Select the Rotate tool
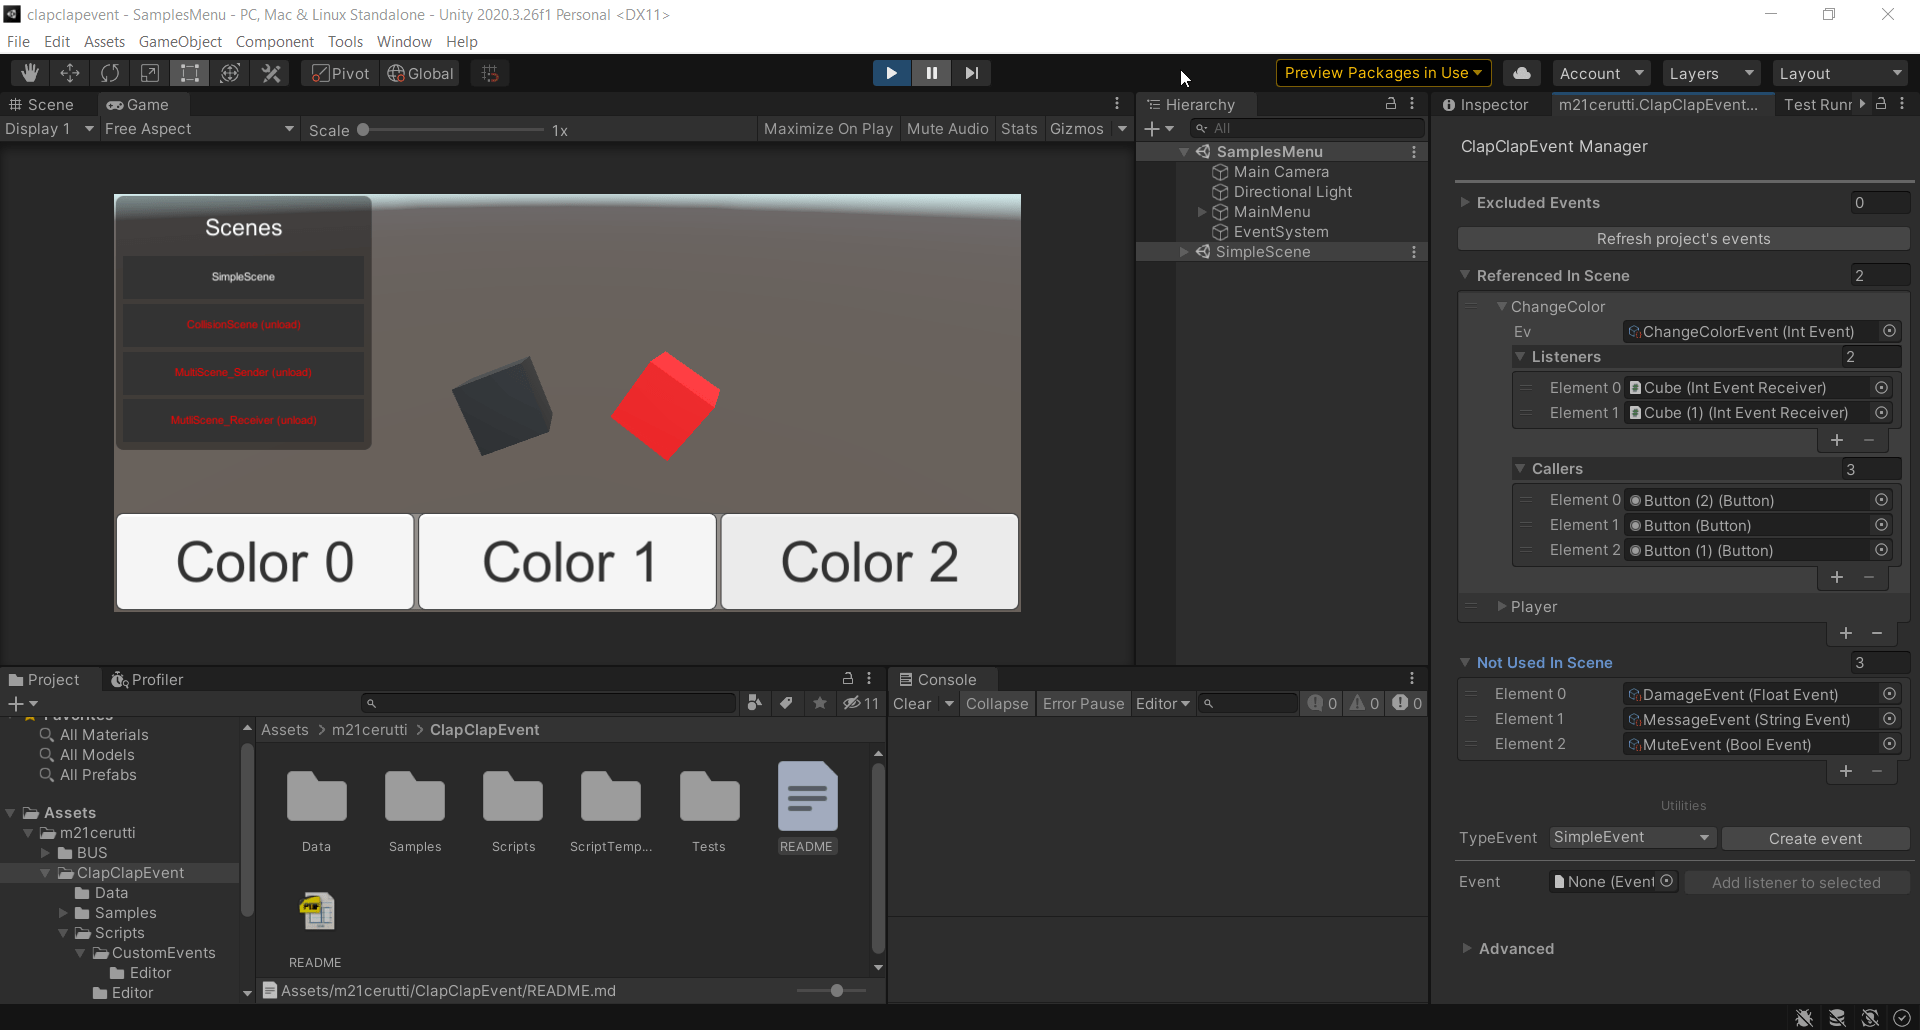 (x=110, y=73)
